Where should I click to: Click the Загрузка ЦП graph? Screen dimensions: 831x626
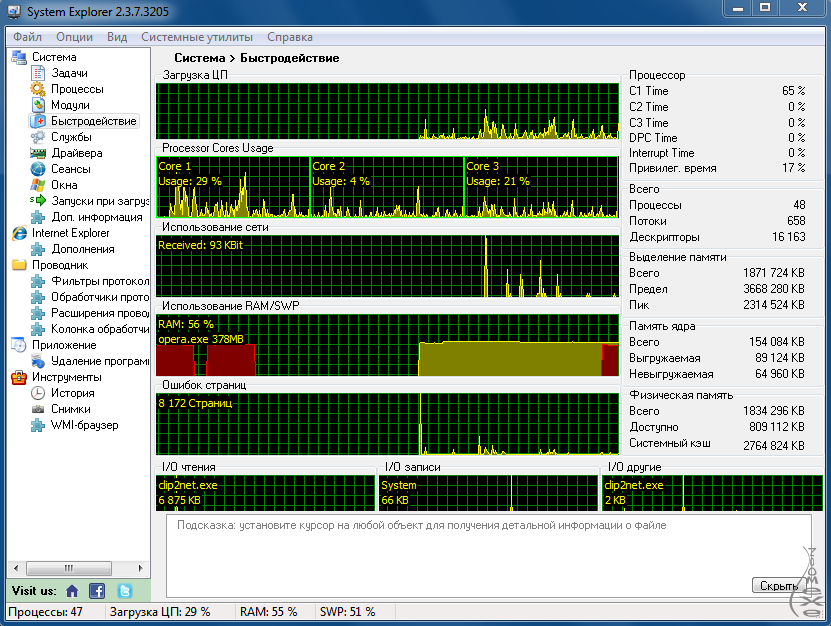387,111
